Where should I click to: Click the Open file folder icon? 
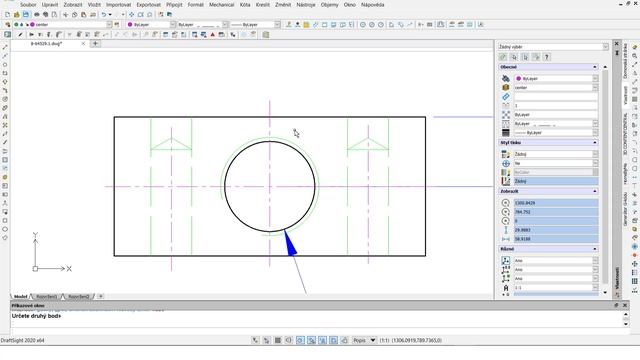click(17, 15)
